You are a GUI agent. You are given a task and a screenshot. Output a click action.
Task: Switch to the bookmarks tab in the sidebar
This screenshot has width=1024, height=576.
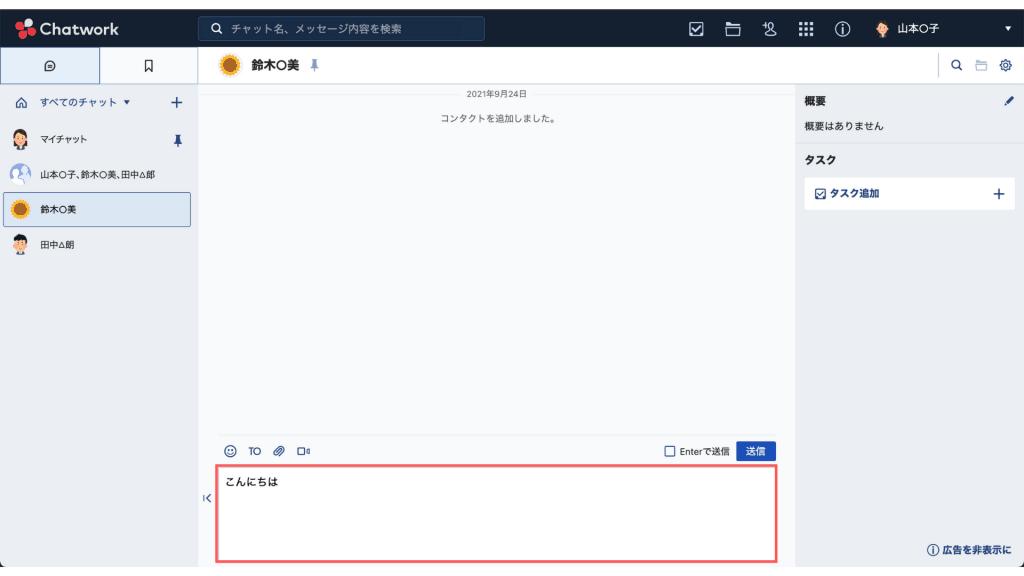[x=148, y=64]
